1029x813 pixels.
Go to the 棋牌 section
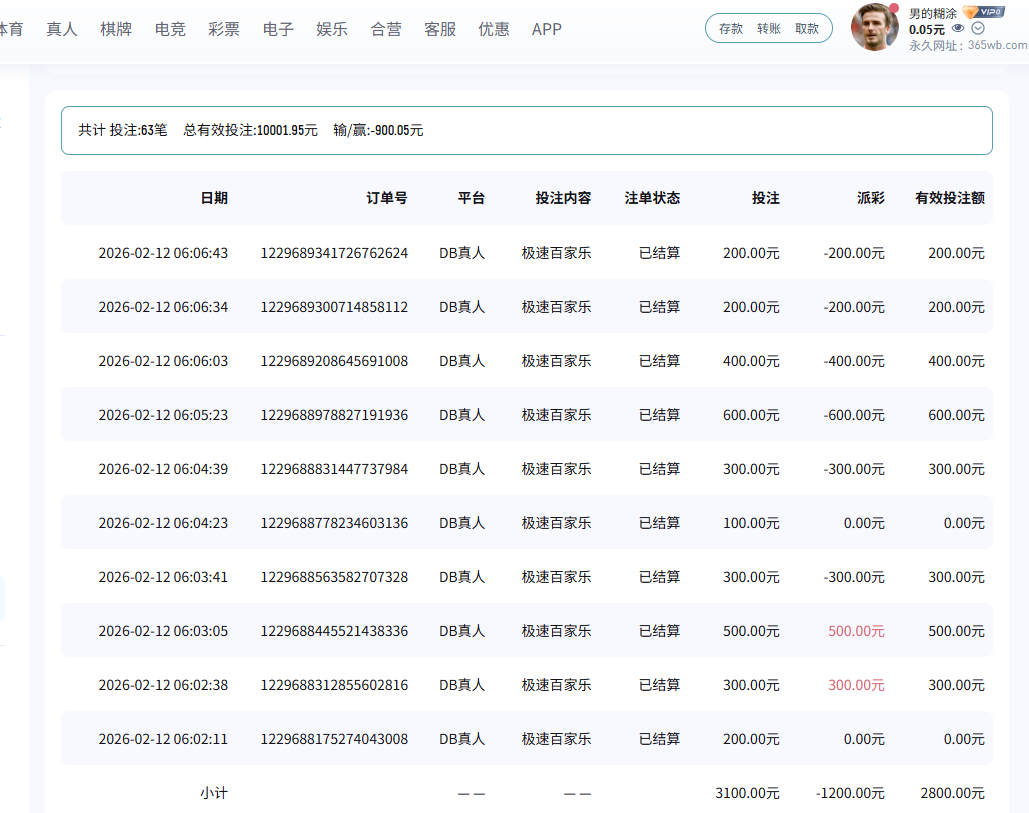tap(116, 29)
